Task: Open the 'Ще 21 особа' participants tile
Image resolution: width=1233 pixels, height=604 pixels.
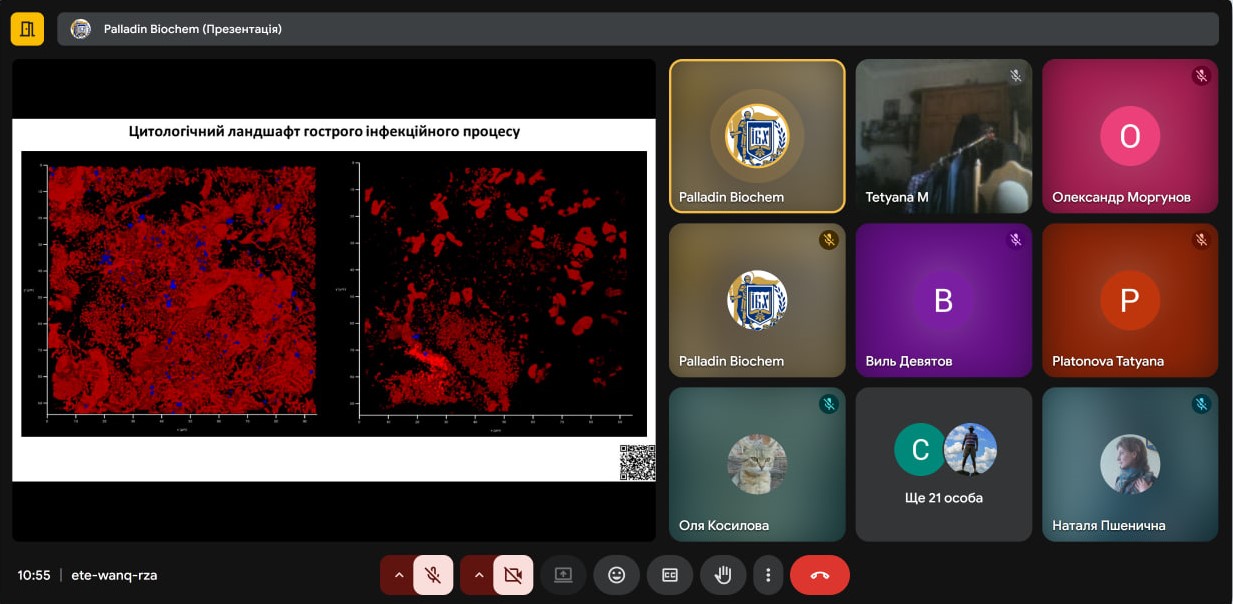Action: coord(943,464)
